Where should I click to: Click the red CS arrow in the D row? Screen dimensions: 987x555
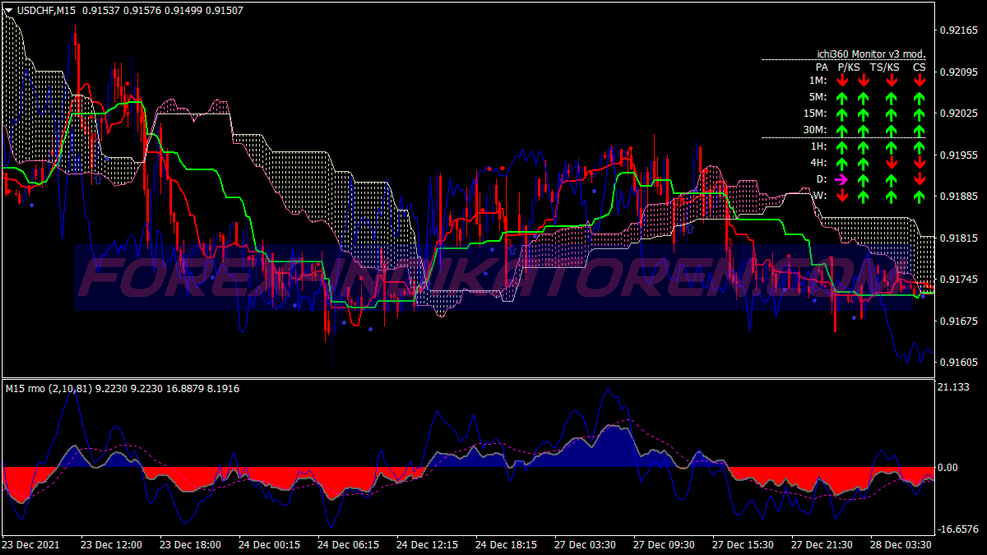point(920,179)
